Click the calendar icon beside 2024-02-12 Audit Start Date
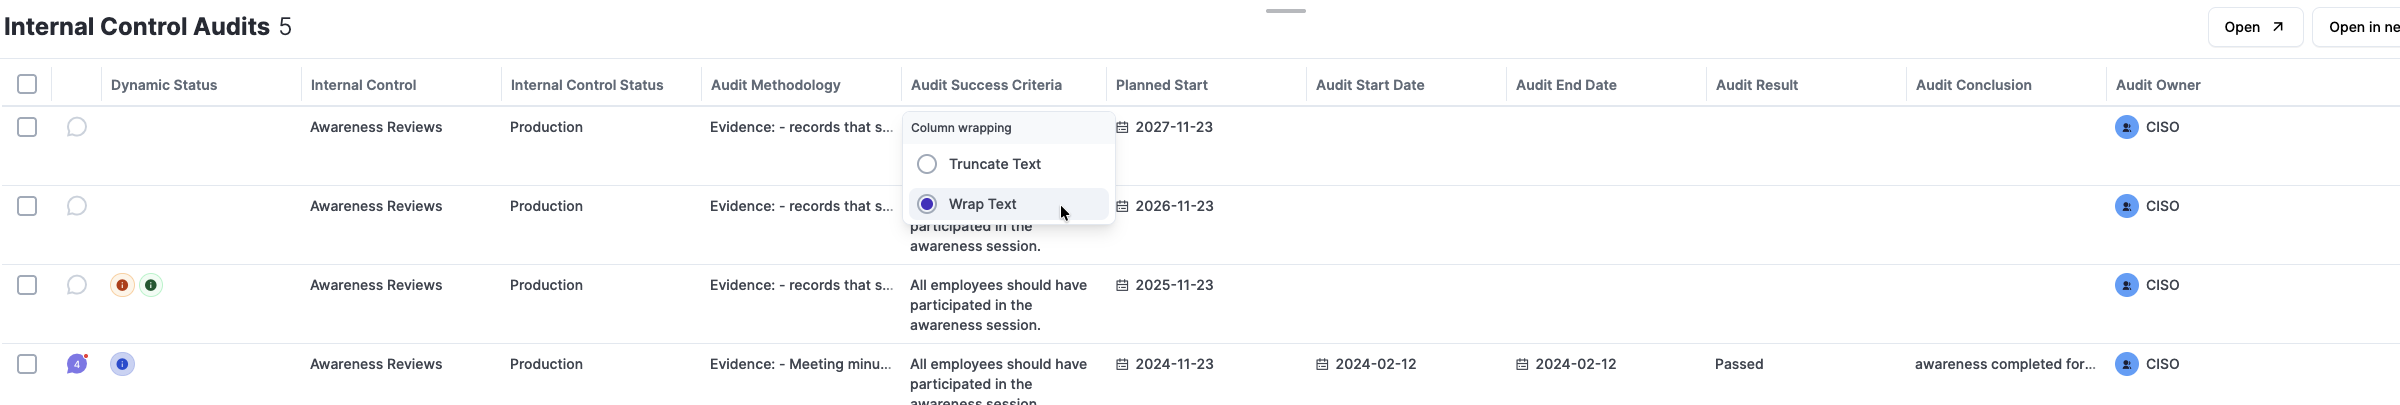The width and height of the screenshot is (2400, 405). tap(1322, 365)
